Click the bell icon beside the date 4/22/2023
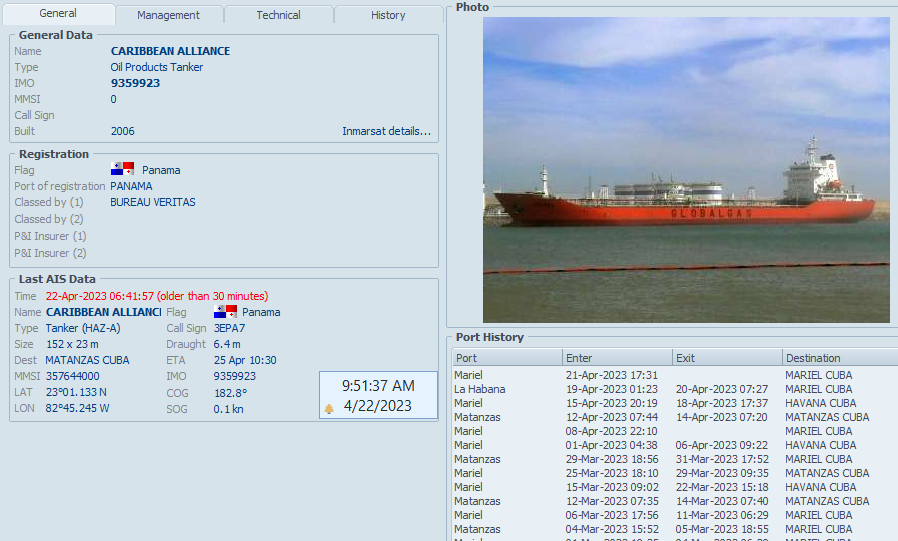The image size is (898, 541). [329, 408]
